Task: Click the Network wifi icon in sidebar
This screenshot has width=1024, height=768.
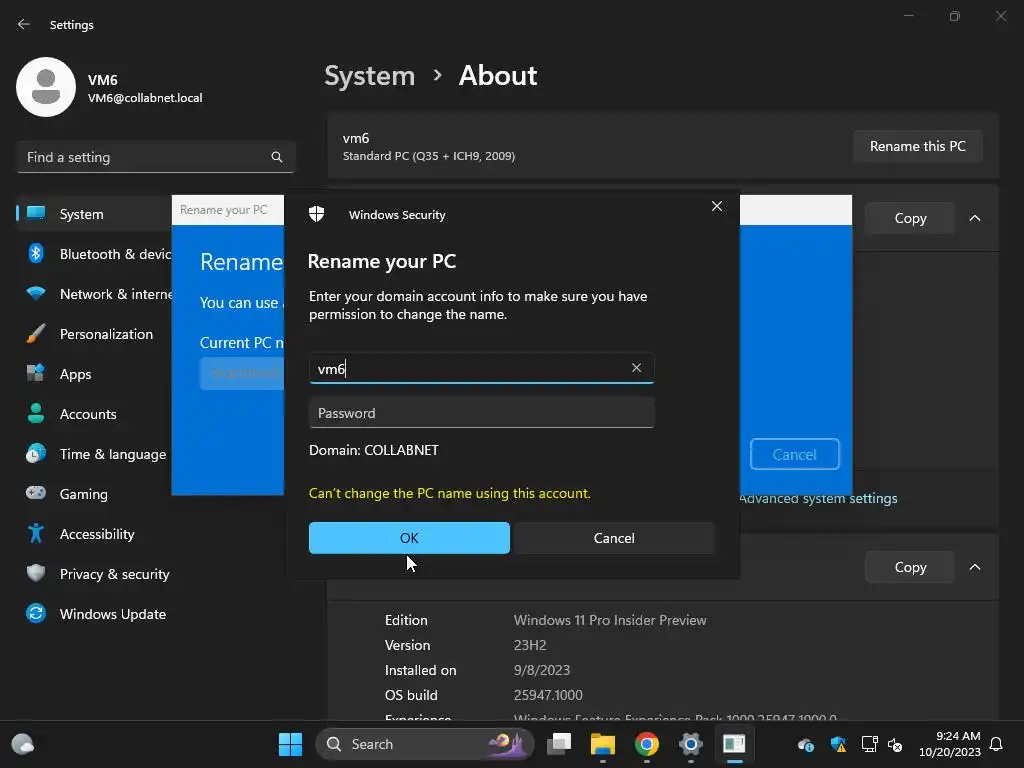Action: click(36, 293)
